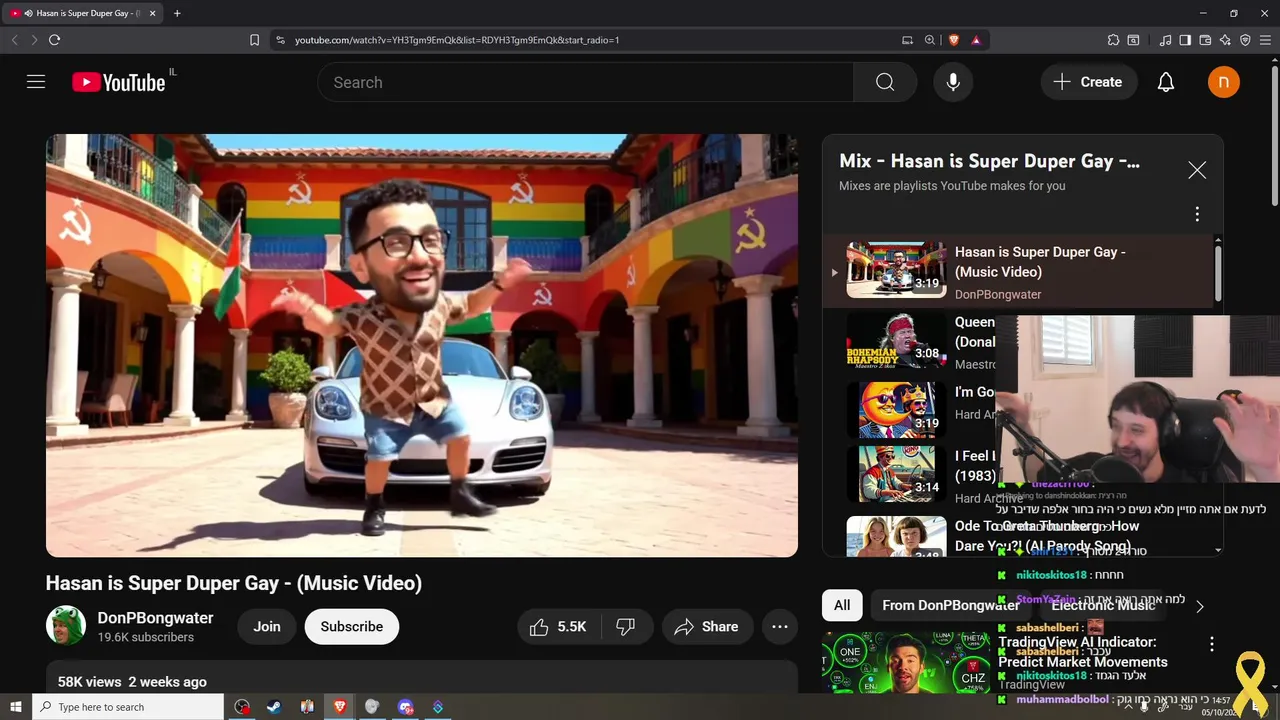Open zoom magnifier icon in address bar
The height and width of the screenshot is (720, 1280).
930,40
